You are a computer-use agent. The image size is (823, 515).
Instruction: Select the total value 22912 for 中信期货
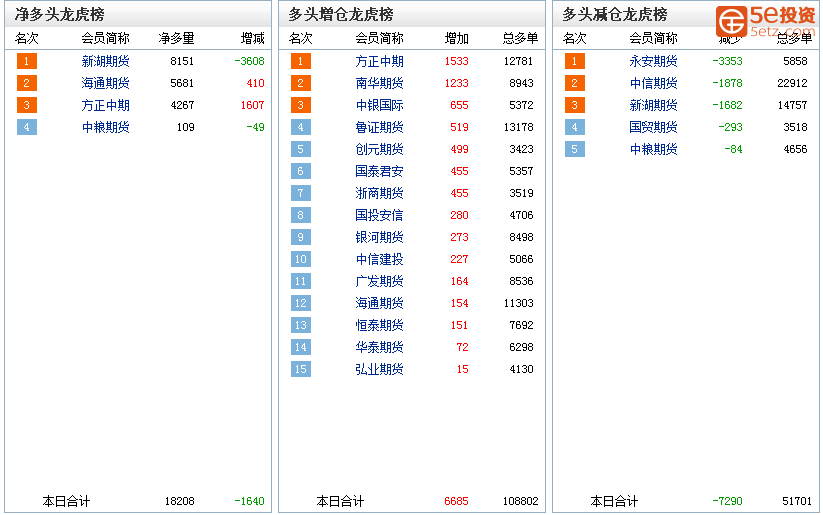(x=792, y=83)
